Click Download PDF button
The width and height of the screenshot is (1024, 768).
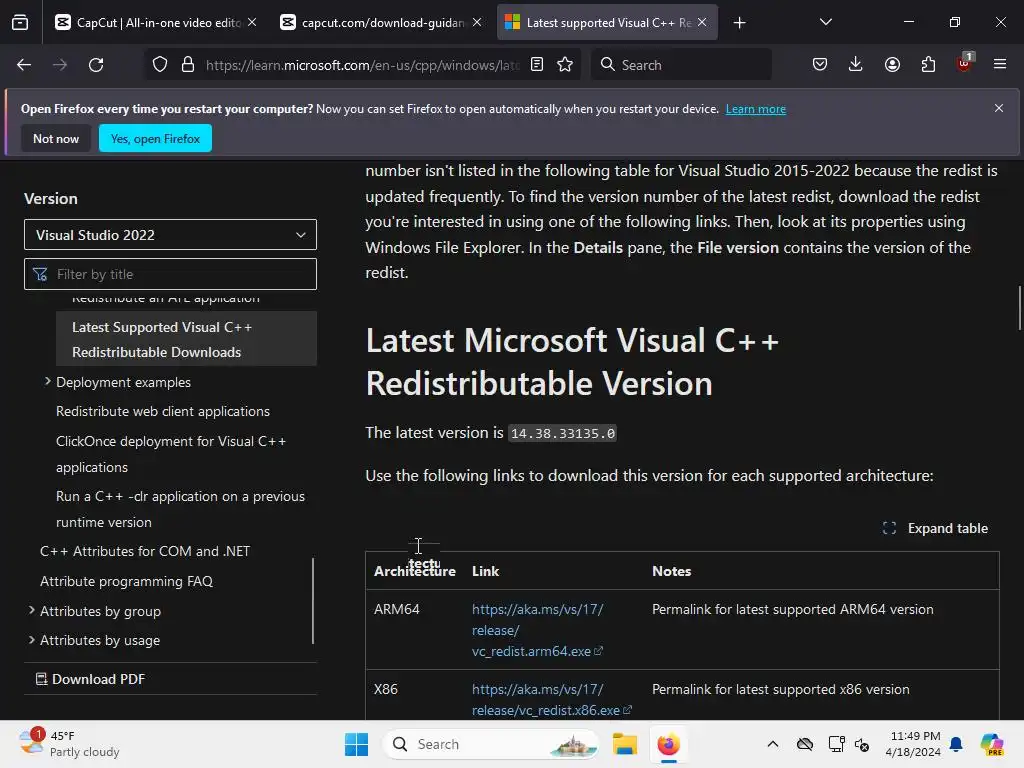(x=90, y=679)
